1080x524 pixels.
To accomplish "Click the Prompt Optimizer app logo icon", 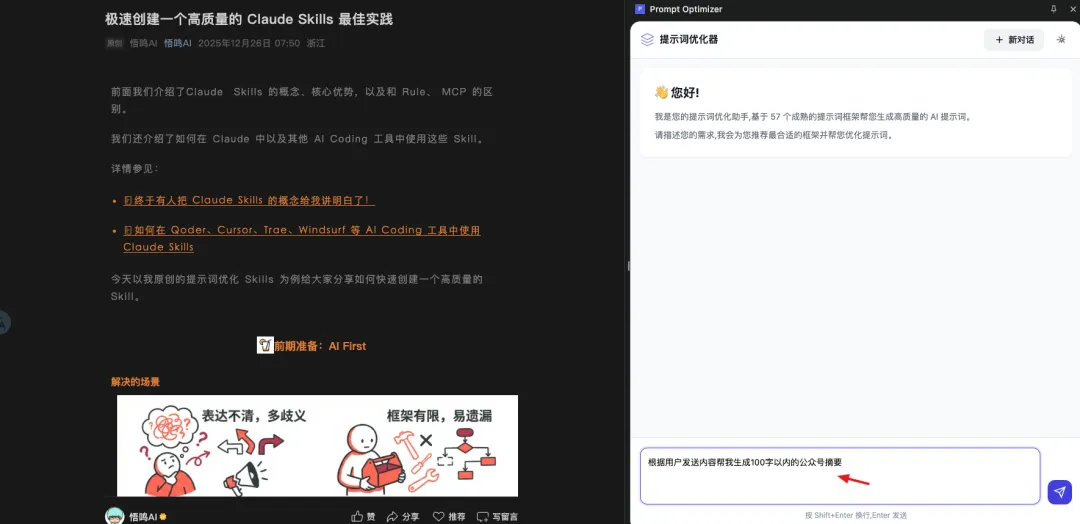I will (x=640, y=9).
